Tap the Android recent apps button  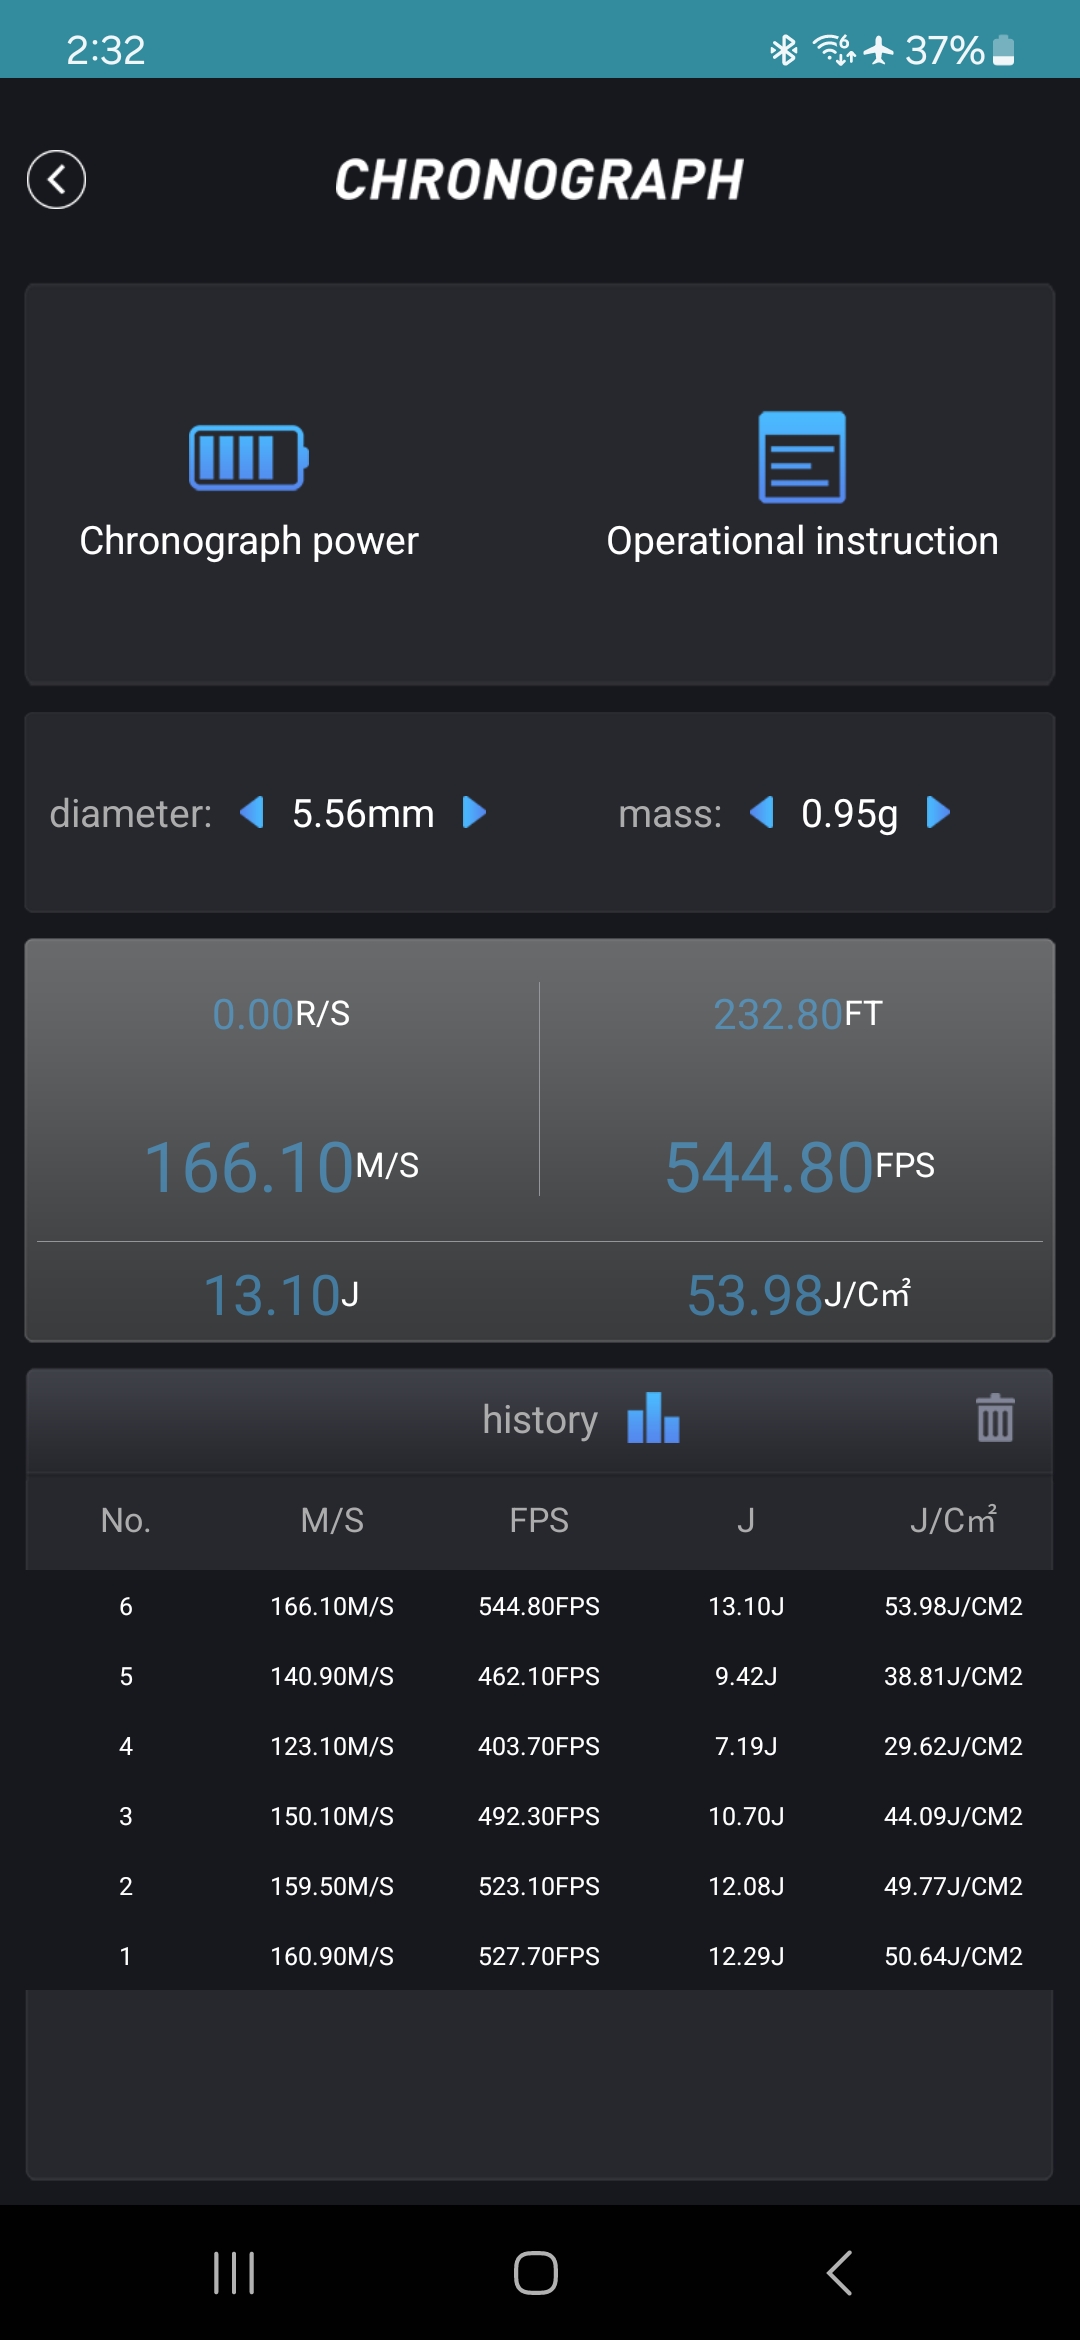pyautogui.click(x=234, y=2273)
